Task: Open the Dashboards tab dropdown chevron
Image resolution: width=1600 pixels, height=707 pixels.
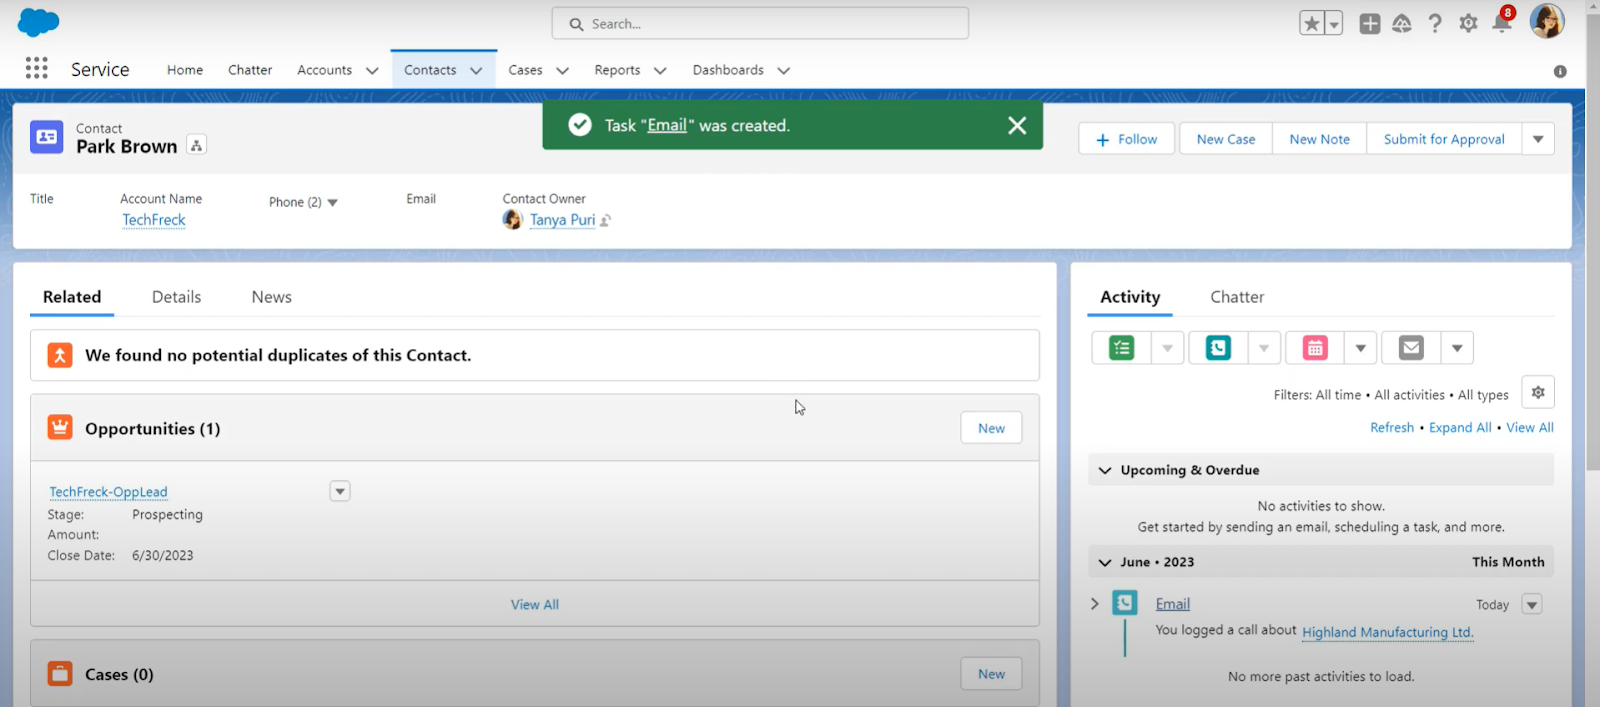Action: (x=784, y=71)
